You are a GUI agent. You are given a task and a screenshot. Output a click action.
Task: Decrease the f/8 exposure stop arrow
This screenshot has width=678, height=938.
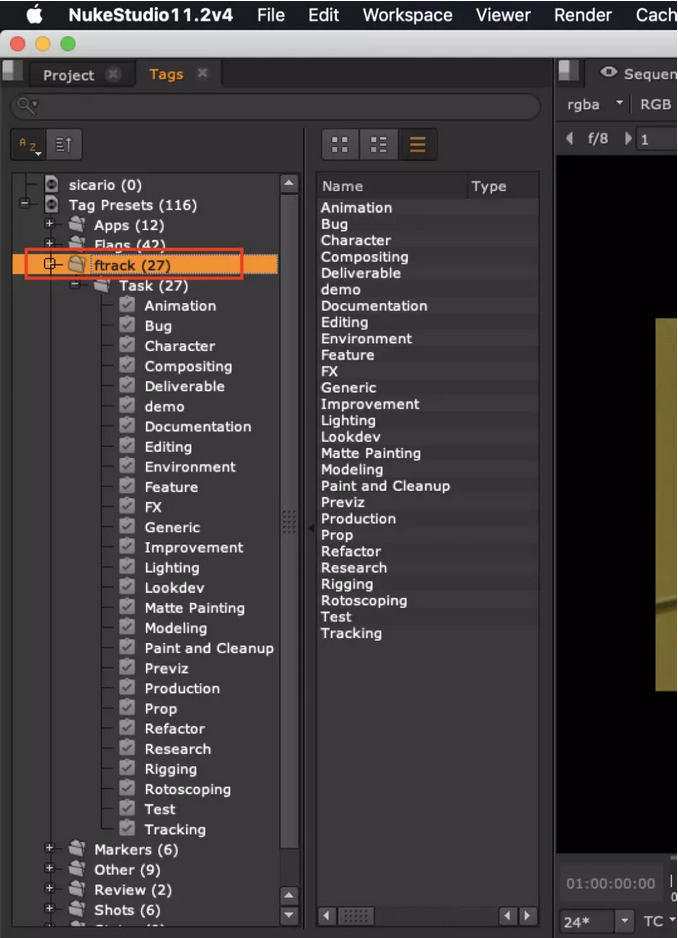coord(570,138)
